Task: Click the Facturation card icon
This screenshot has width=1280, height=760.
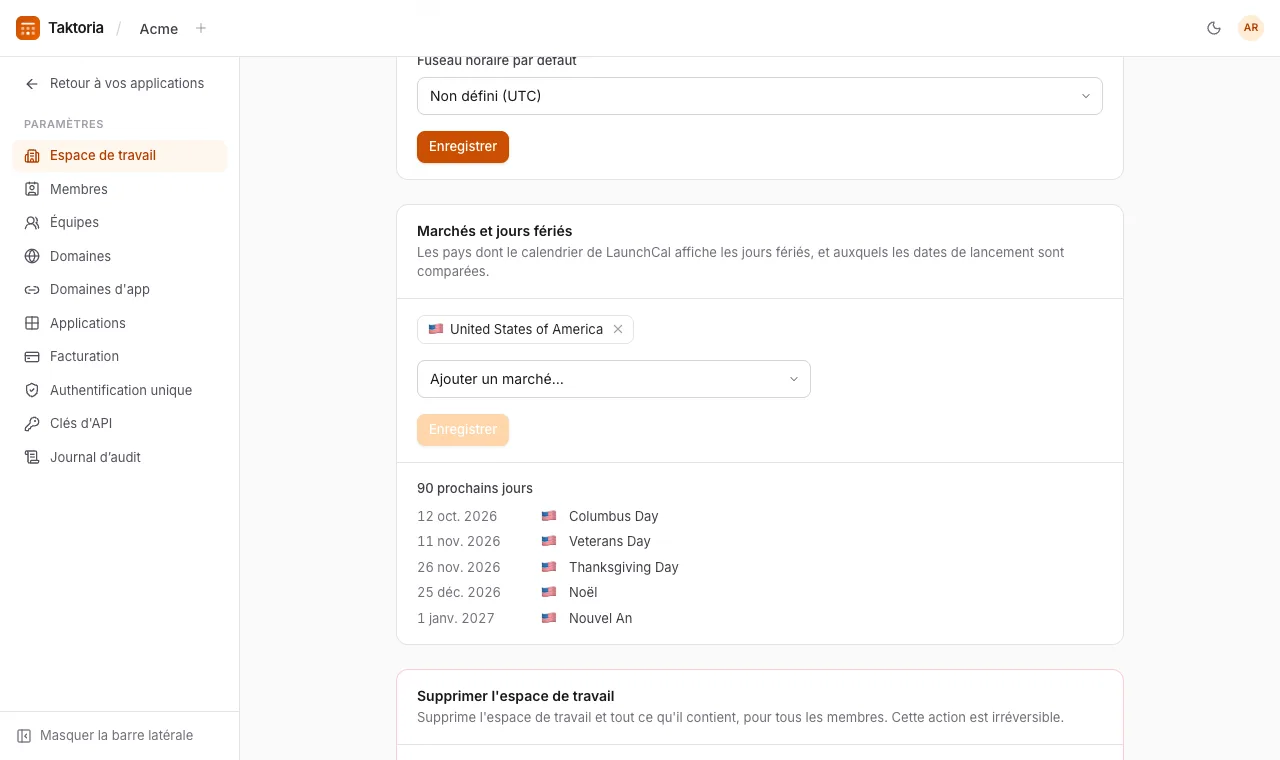Action: point(32,356)
